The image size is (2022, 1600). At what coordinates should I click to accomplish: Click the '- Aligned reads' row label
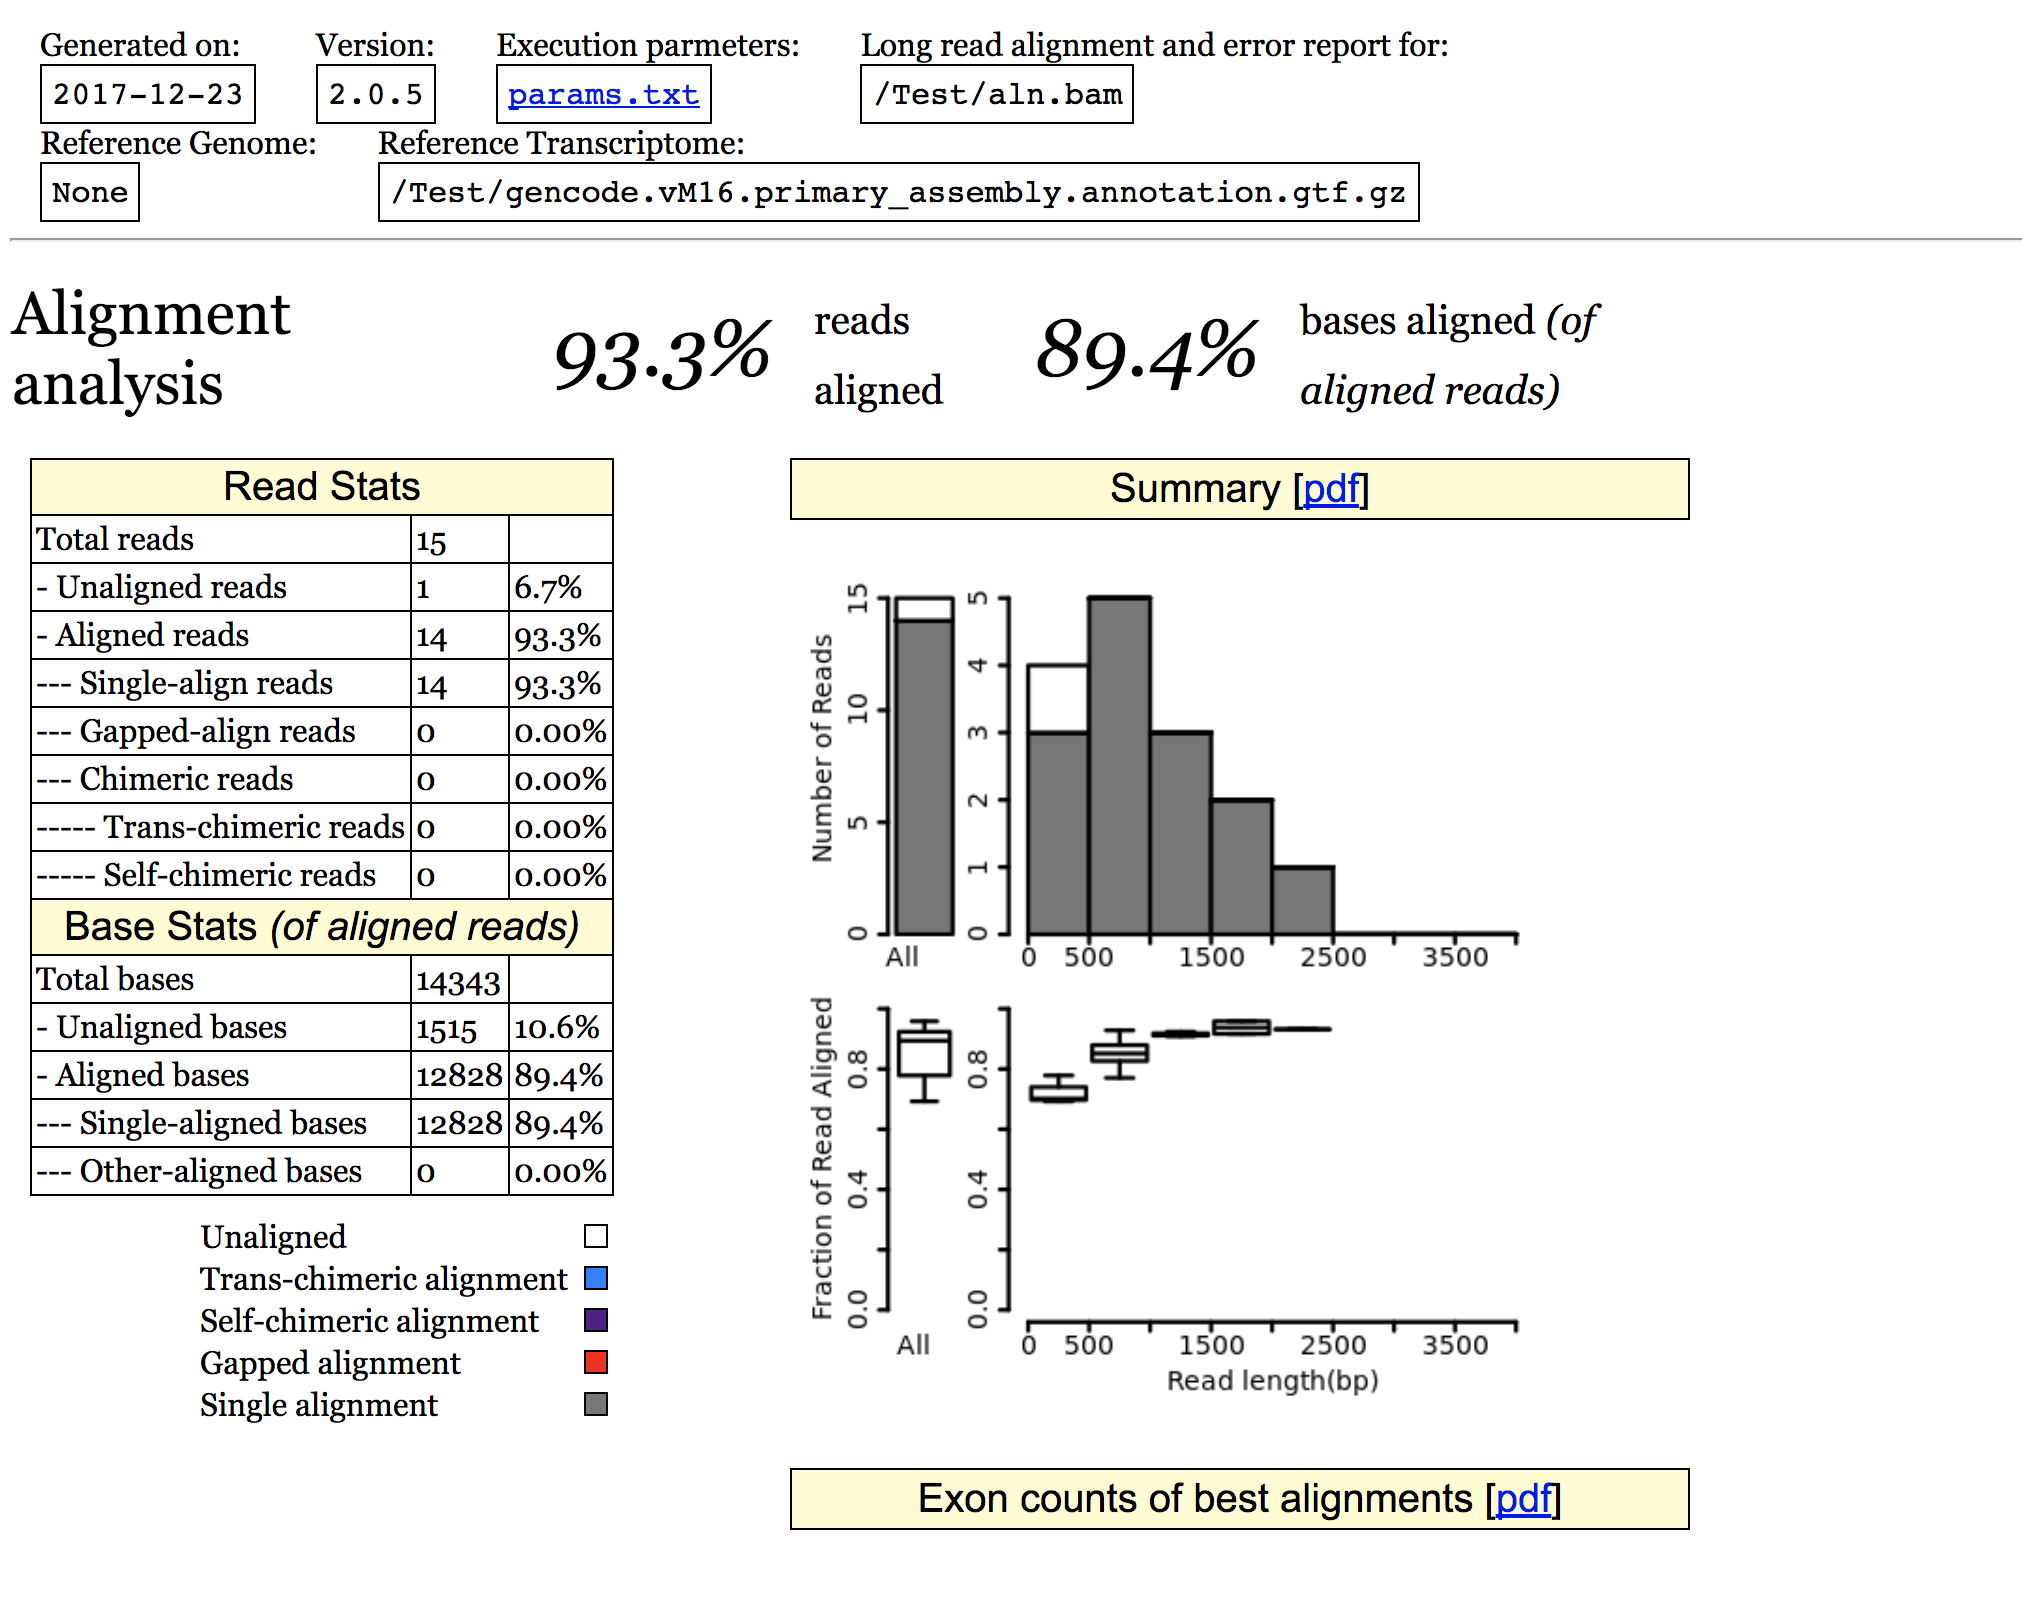(143, 635)
